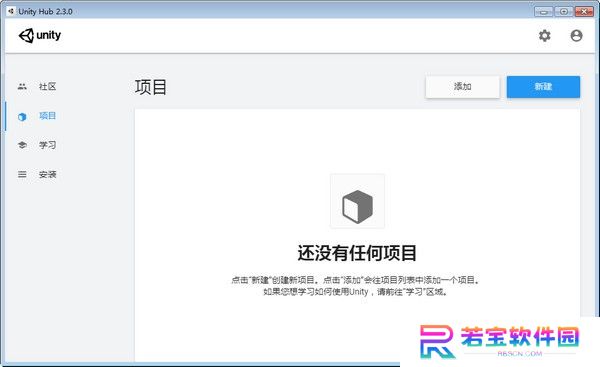Close the Unity Hub window
600x367 pixels.
pyautogui.click(x=584, y=11)
